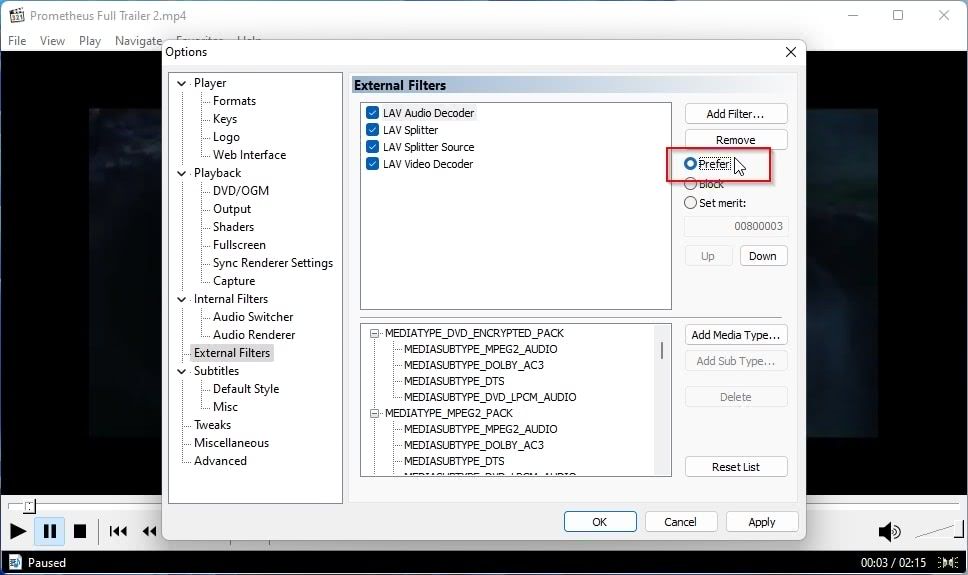Select the Prefer radio button

click(x=690, y=164)
